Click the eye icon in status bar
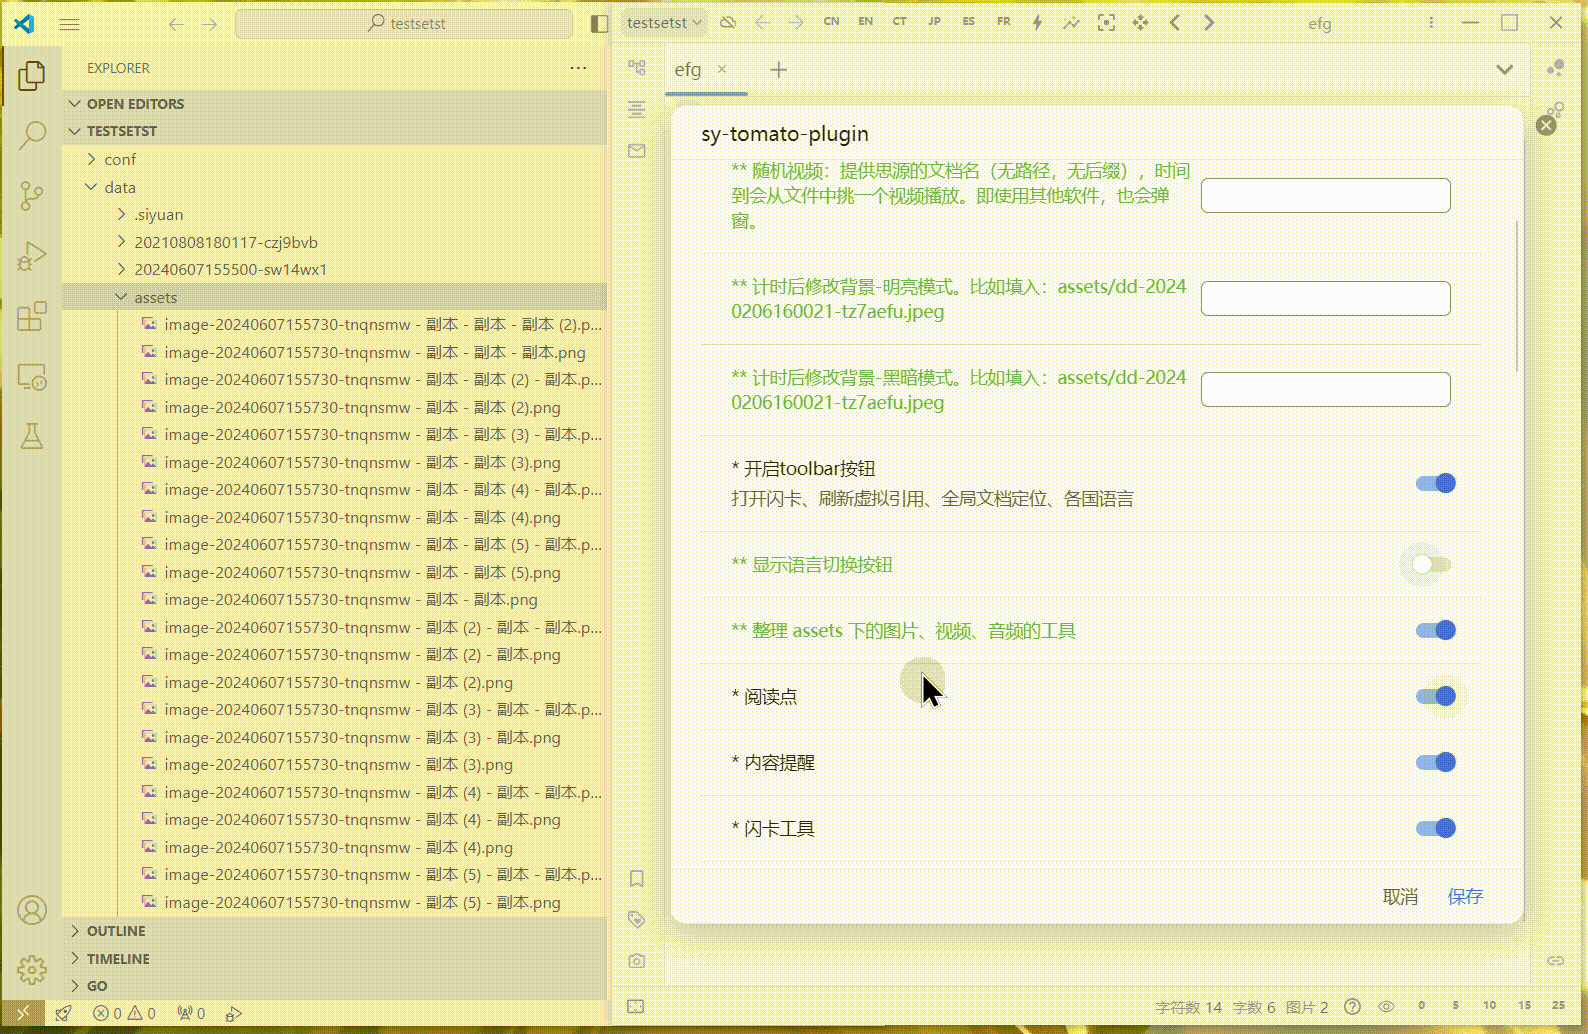1588x1034 pixels. tap(1386, 1006)
